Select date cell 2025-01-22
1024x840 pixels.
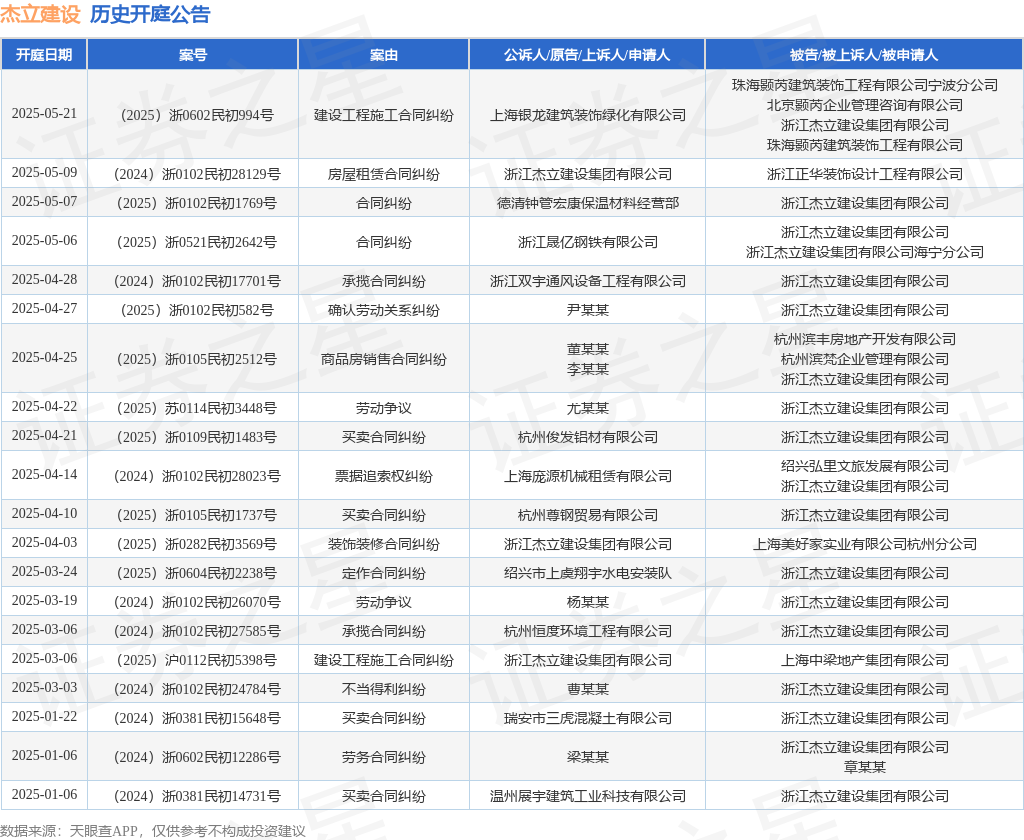point(44,717)
